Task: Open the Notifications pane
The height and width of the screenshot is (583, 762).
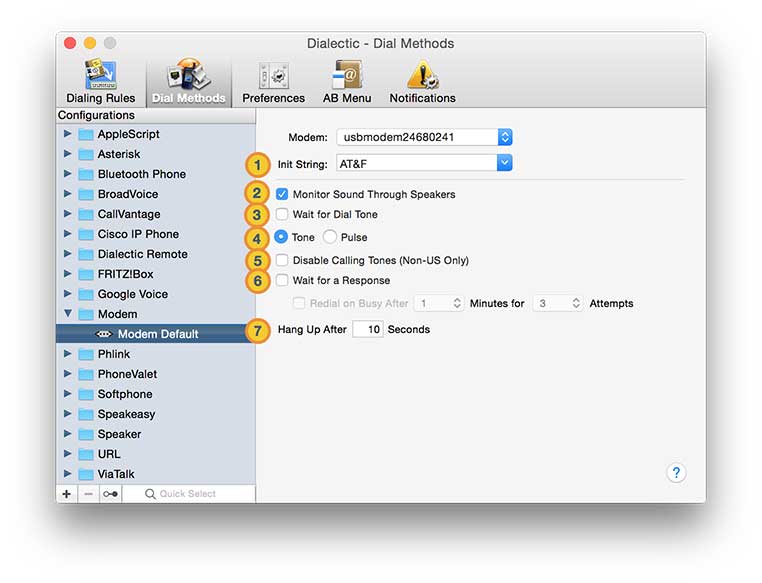Action: click(x=422, y=82)
